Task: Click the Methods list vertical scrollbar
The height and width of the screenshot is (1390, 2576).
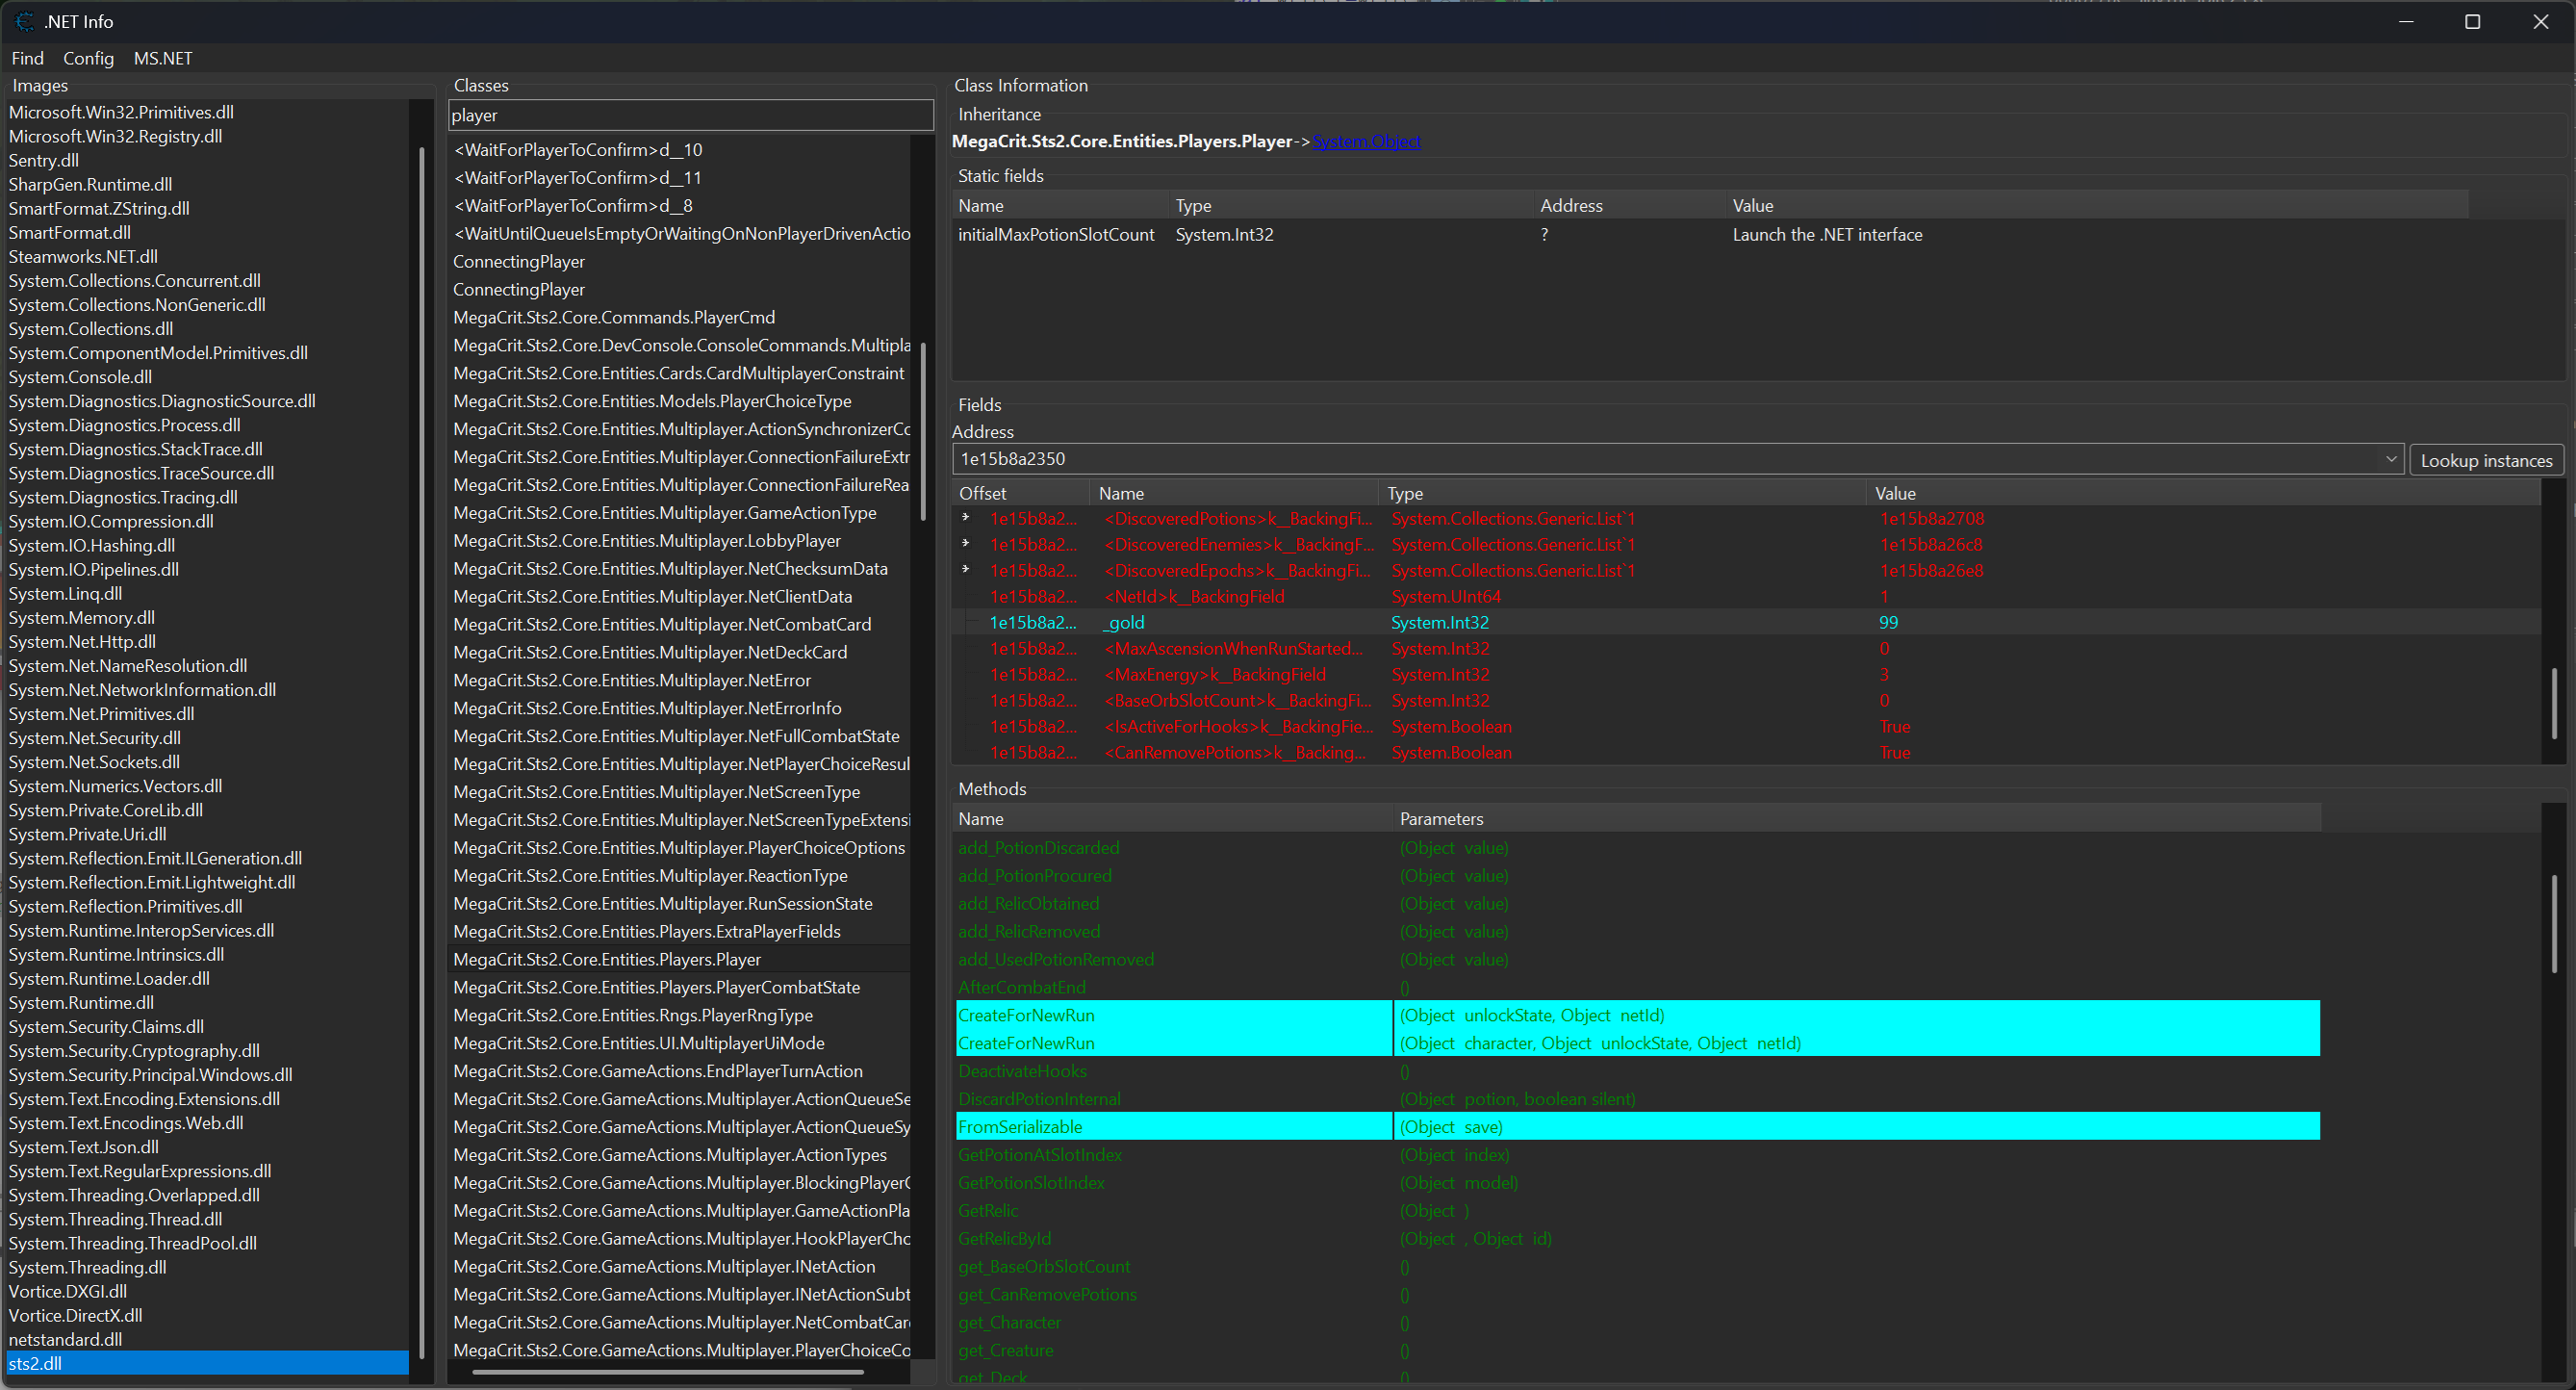Action: 2553,924
